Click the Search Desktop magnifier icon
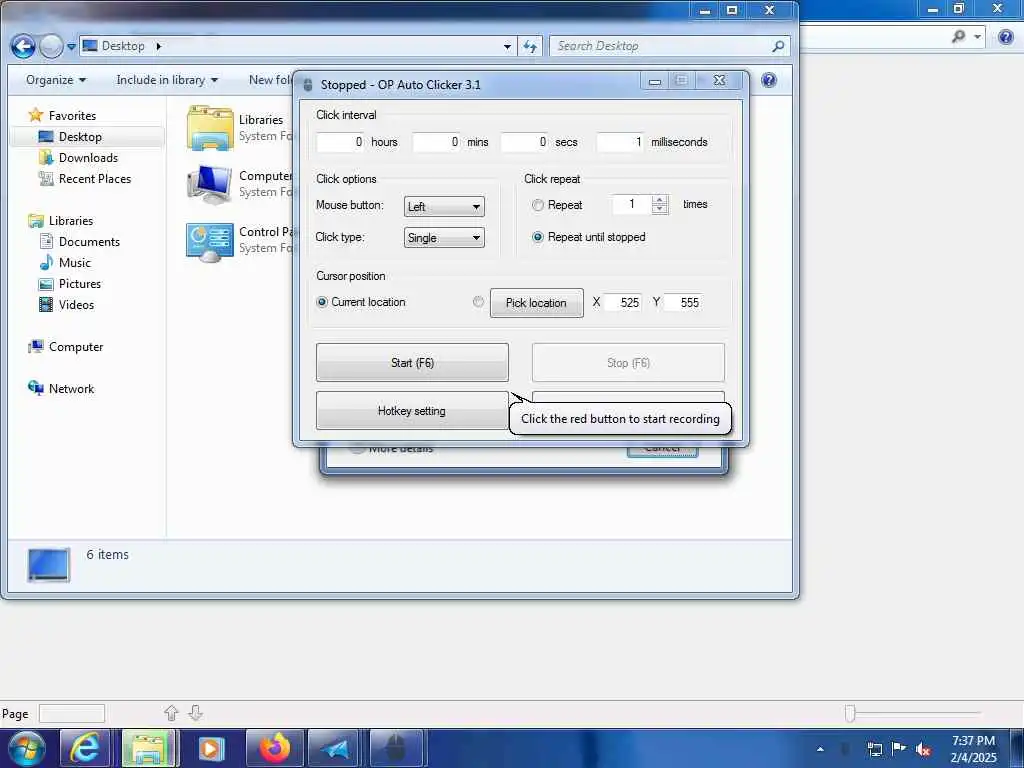Viewport: 1024px width, 768px height. [x=778, y=46]
